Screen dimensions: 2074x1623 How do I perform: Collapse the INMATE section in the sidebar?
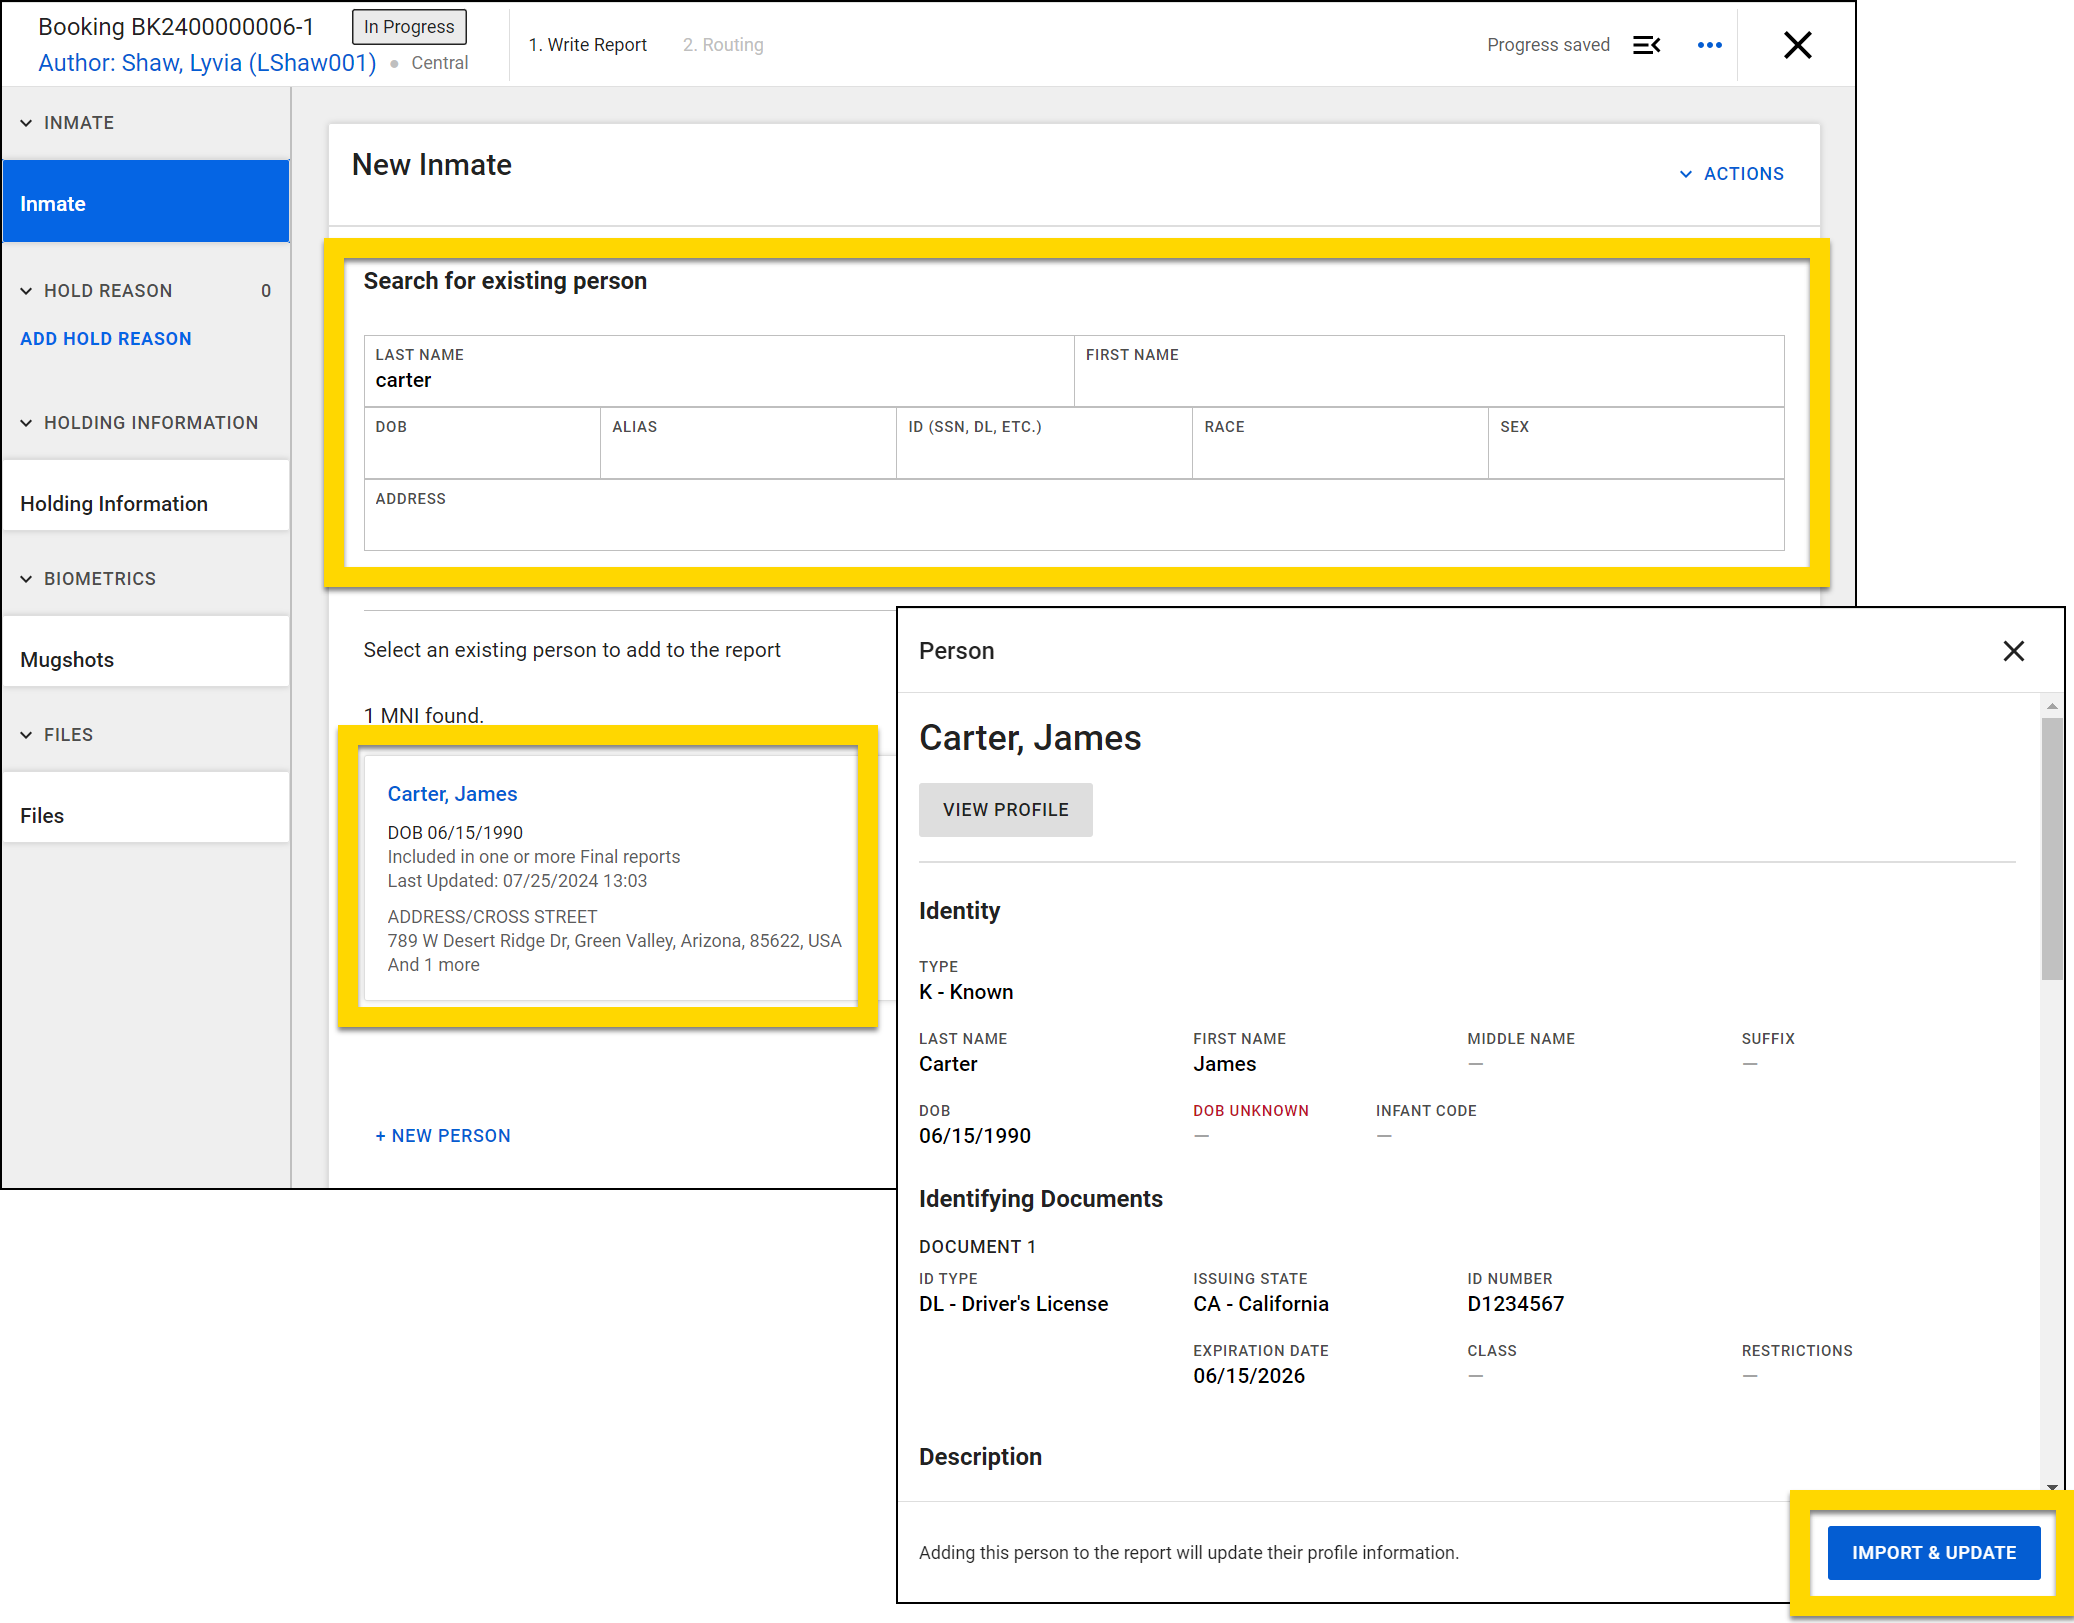pos(27,122)
